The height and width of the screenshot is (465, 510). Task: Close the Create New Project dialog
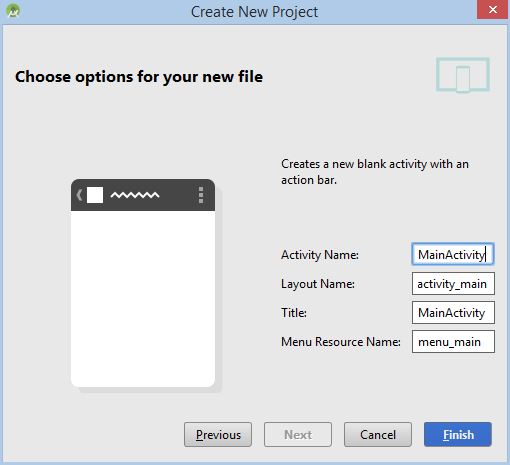(x=492, y=10)
